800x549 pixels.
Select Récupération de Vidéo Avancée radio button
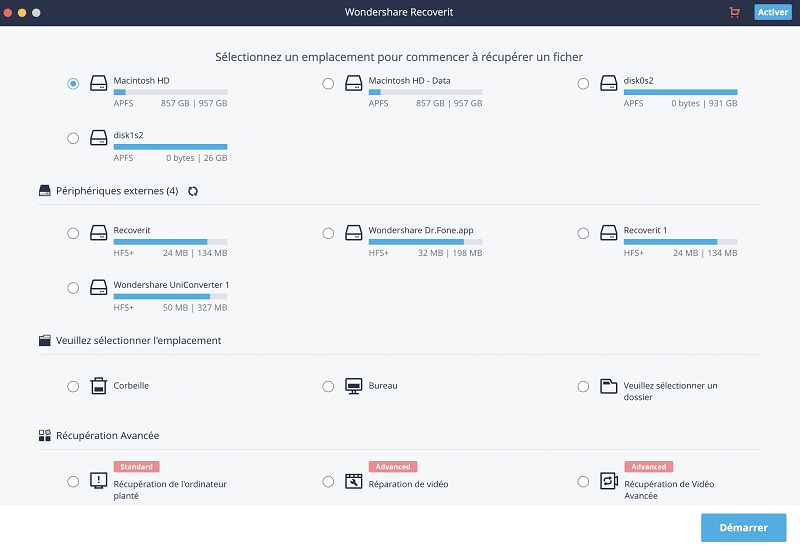click(583, 482)
